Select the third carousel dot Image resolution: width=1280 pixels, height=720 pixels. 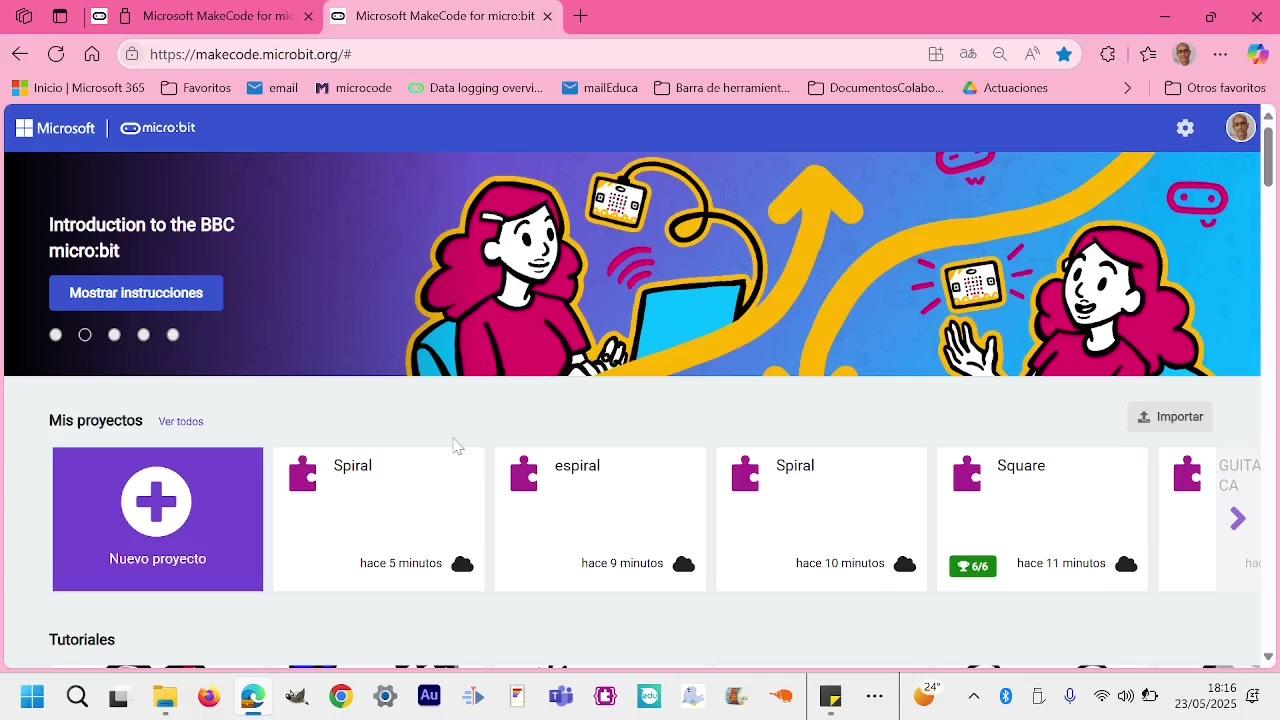tap(114, 335)
